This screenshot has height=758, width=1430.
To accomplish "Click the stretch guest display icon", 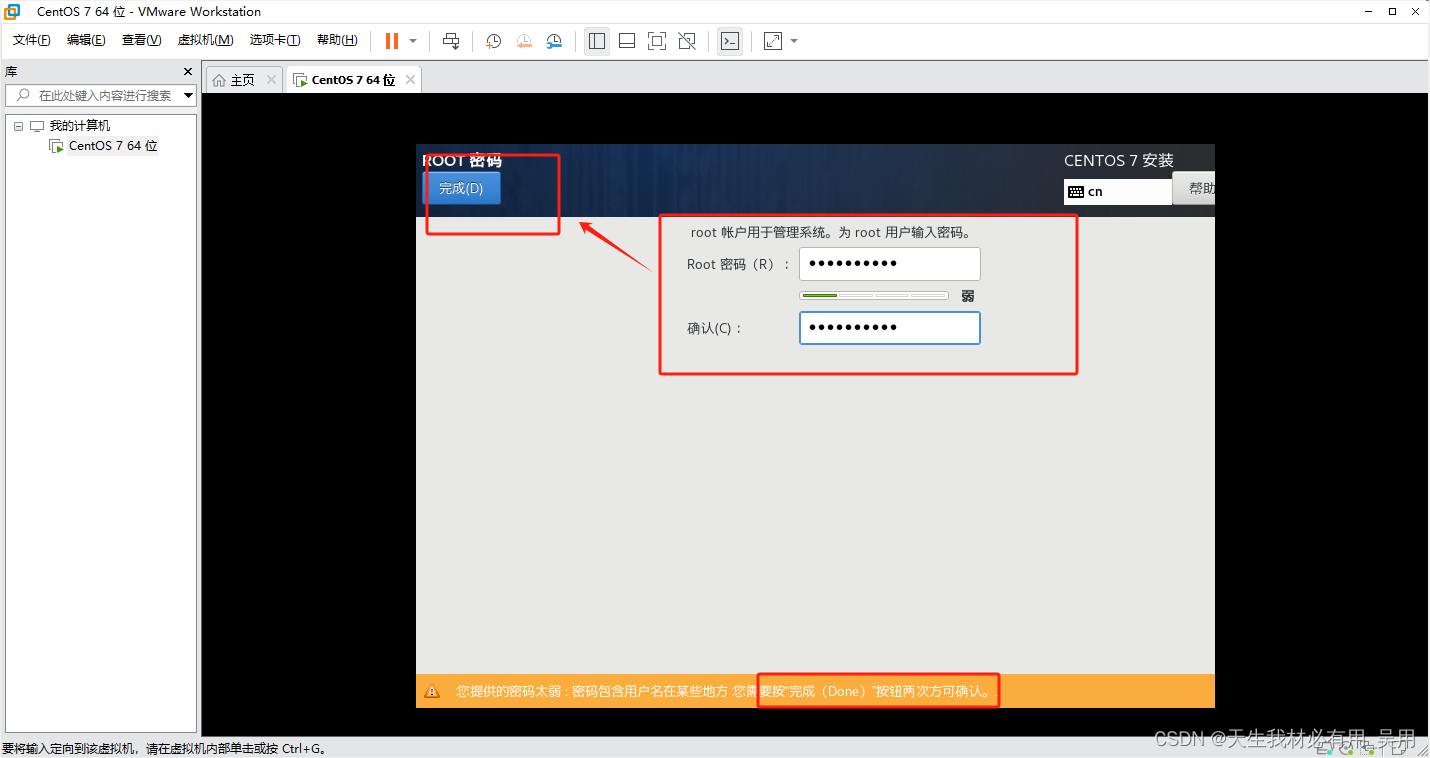I will 773,41.
